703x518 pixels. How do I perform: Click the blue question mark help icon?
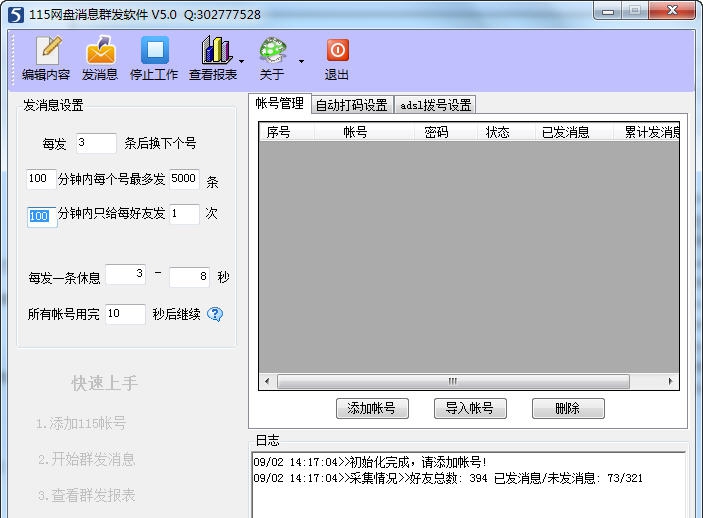[215, 314]
